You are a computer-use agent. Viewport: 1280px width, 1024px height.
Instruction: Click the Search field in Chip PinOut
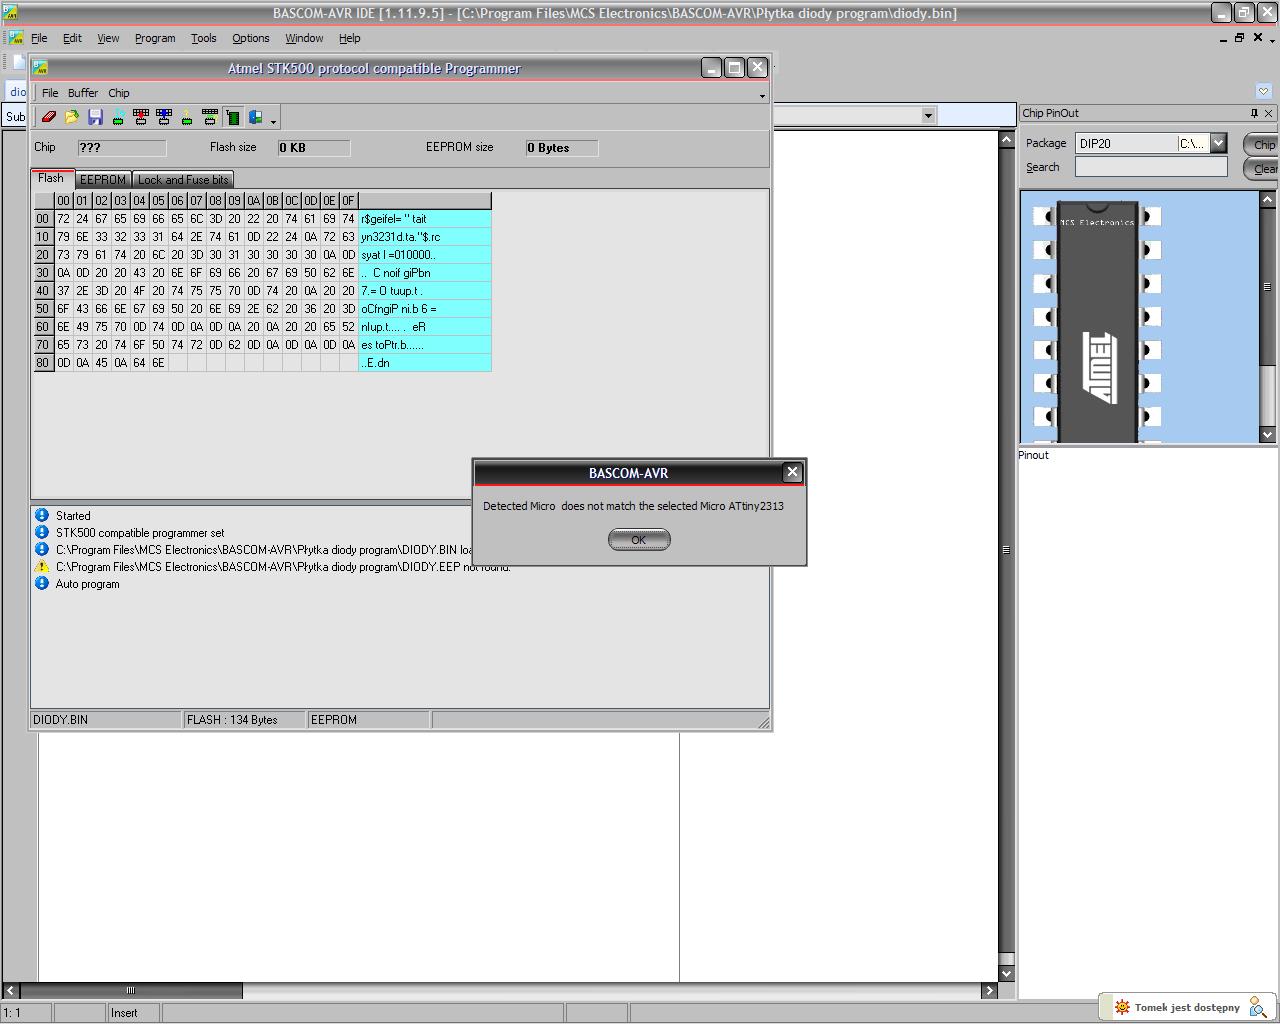click(1151, 167)
